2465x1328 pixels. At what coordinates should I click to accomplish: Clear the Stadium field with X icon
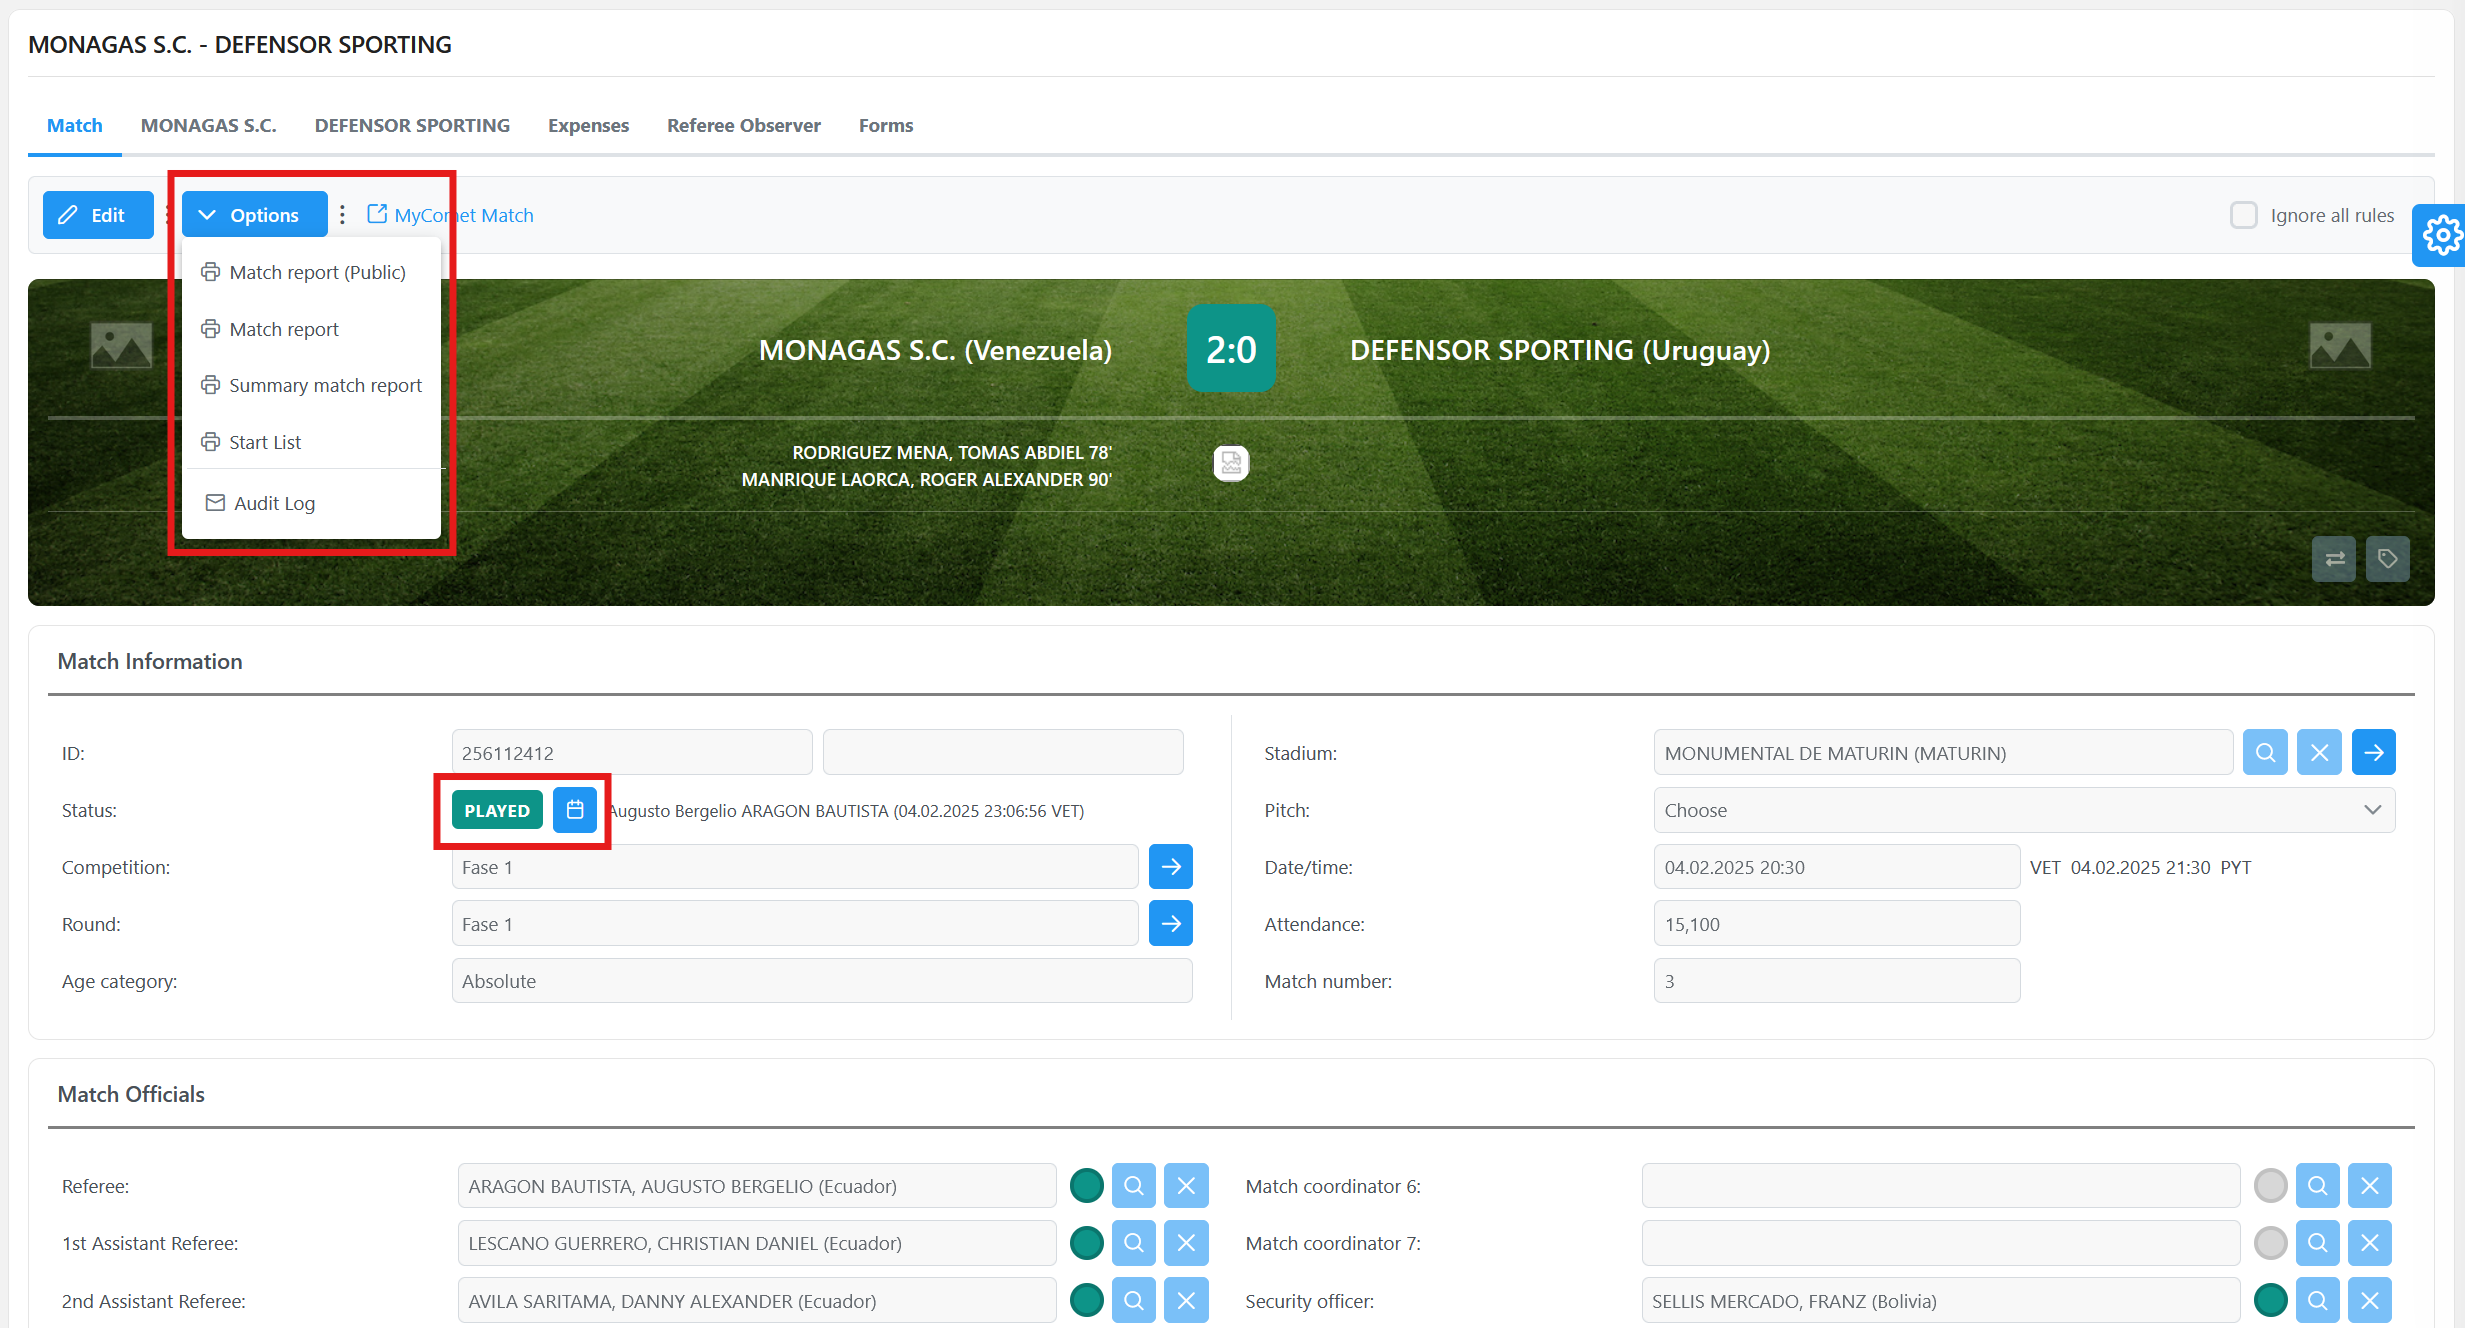pyautogui.click(x=2319, y=753)
